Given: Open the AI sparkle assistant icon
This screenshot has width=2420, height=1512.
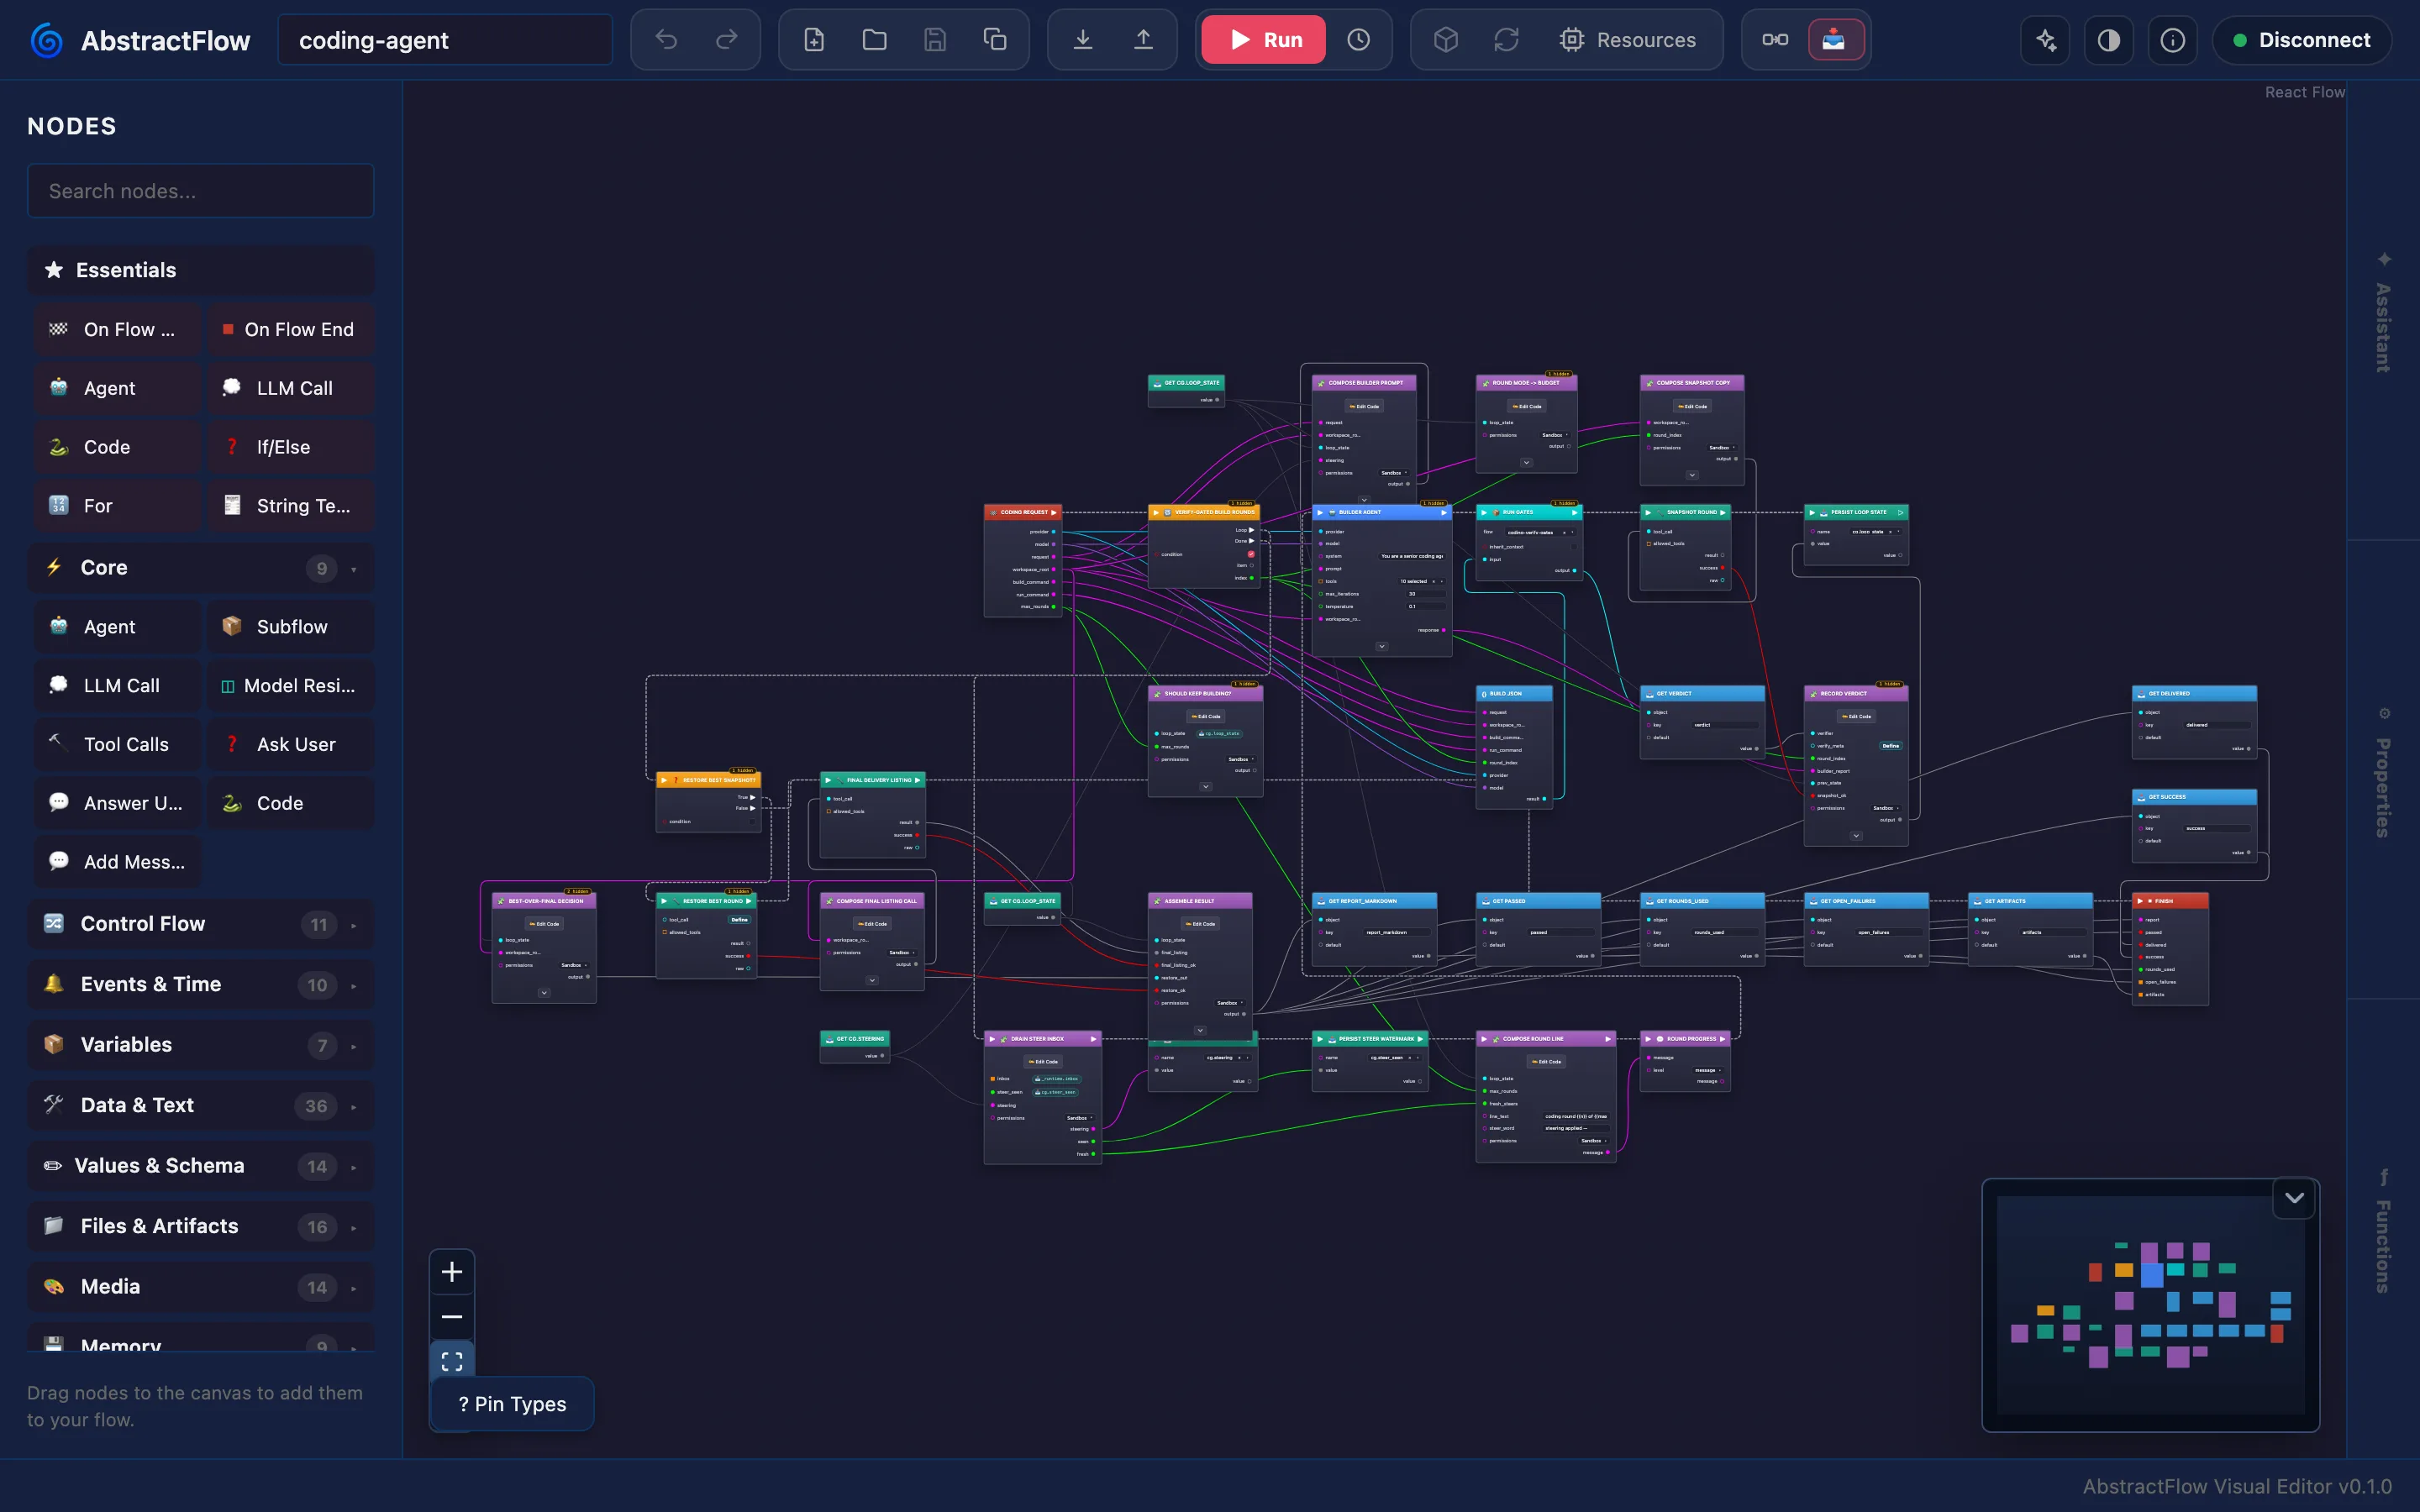Looking at the screenshot, I should coord(2046,40).
